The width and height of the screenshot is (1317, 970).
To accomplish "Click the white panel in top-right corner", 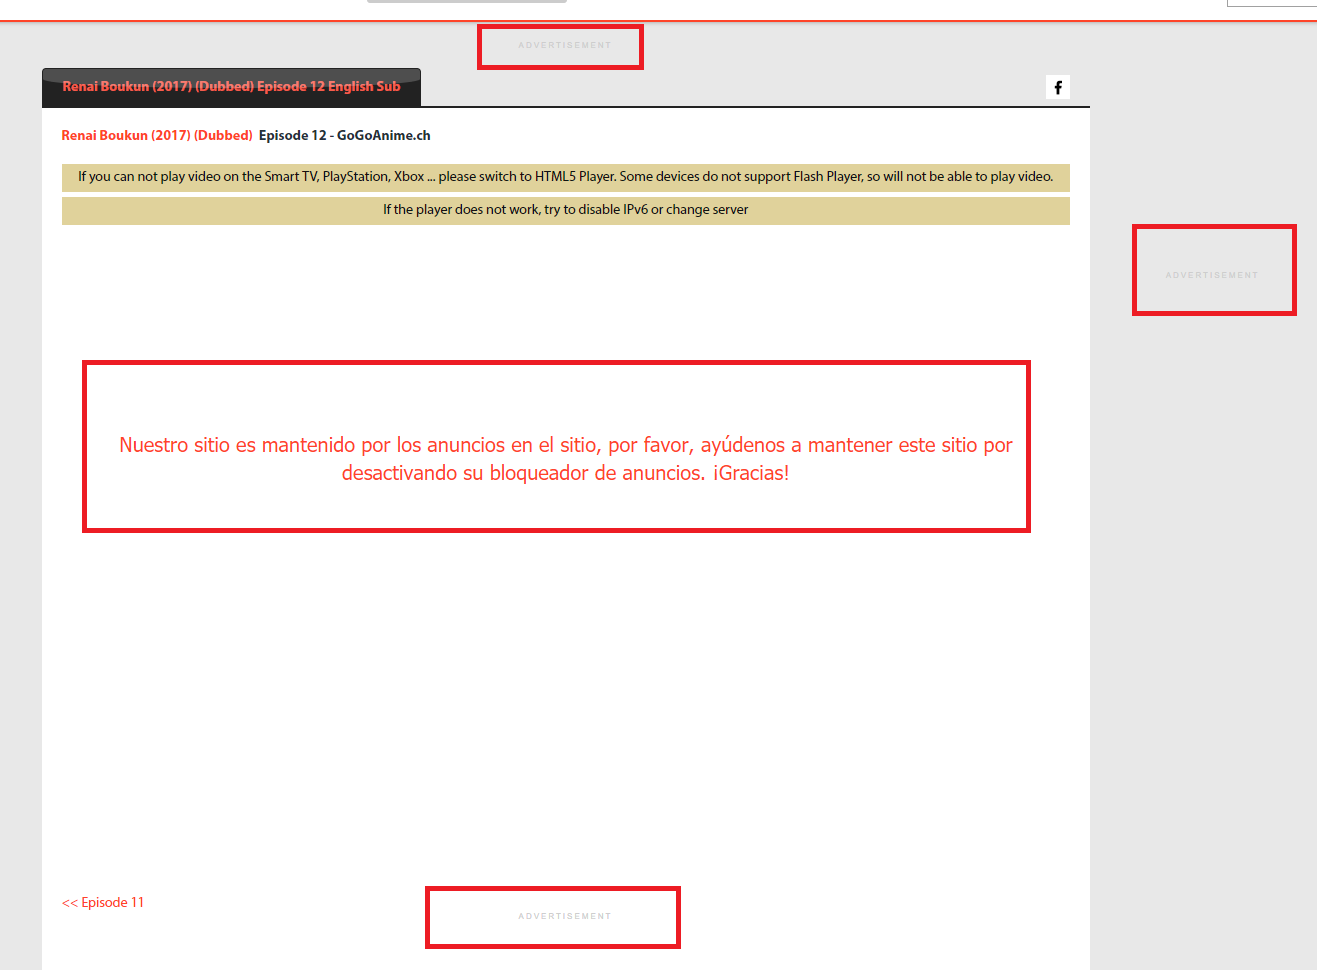I will click(x=1271, y=5).
